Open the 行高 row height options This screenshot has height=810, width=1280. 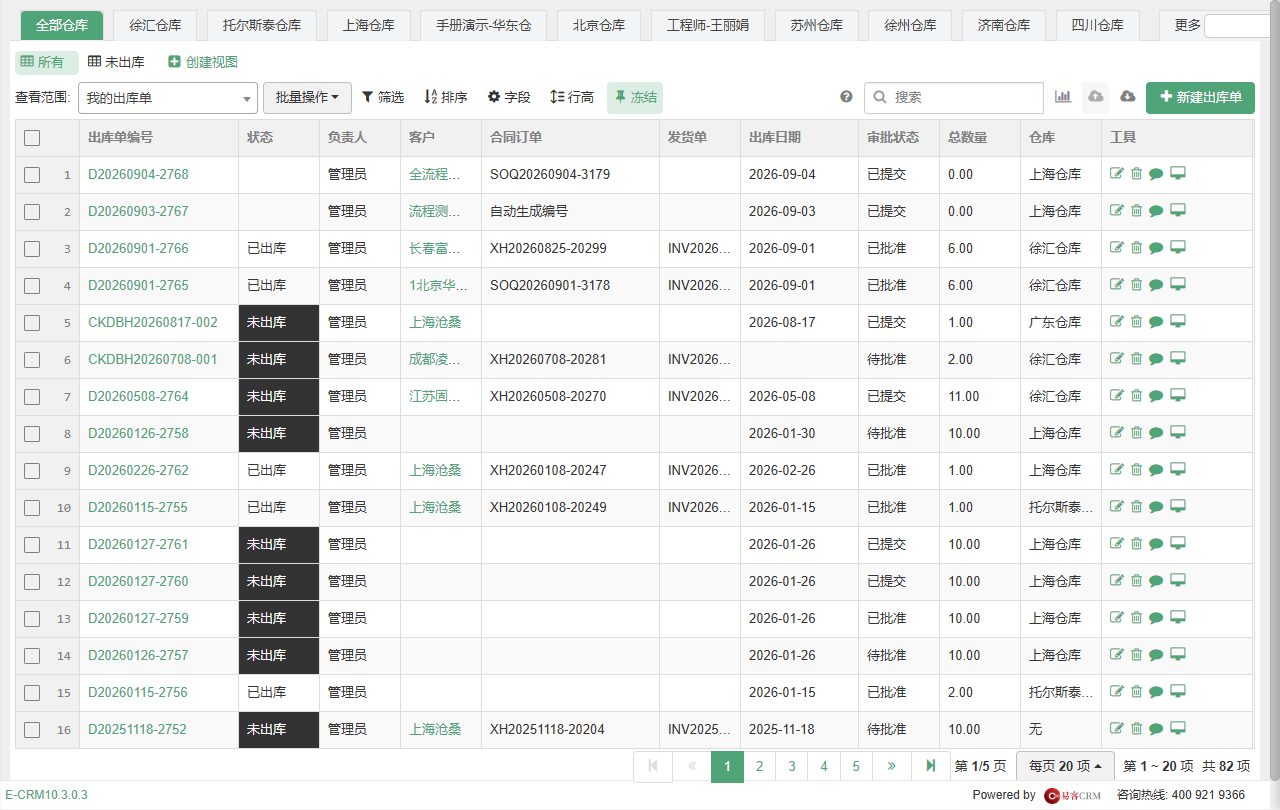coord(572,97)
